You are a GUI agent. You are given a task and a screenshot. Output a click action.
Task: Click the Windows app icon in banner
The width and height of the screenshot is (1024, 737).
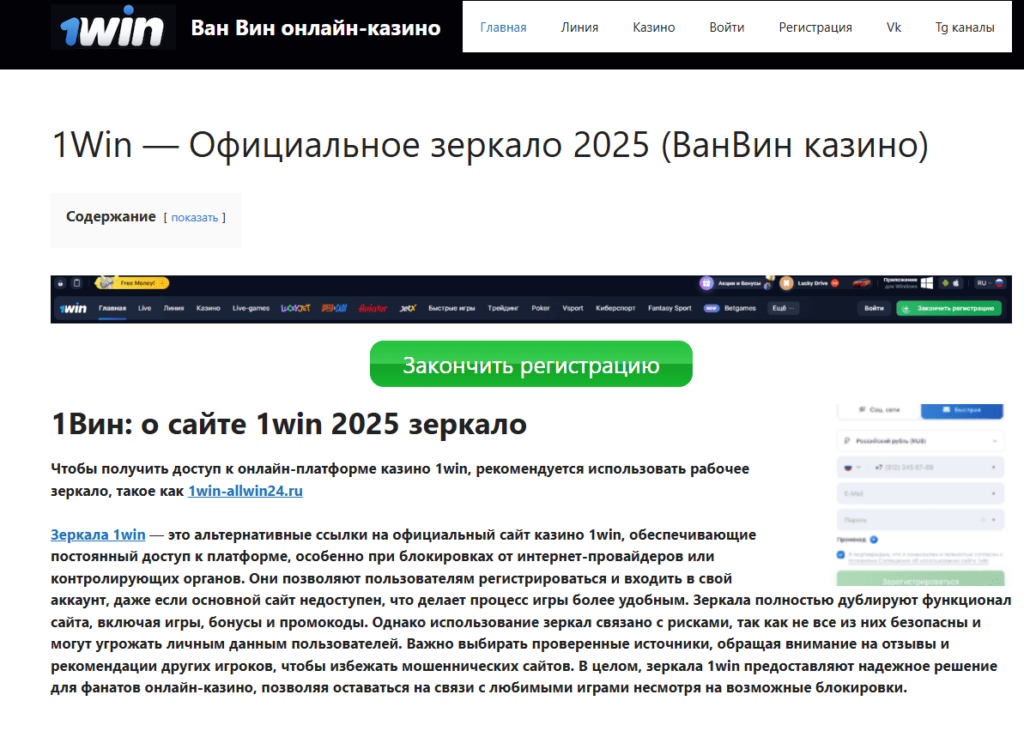(927, 283)
